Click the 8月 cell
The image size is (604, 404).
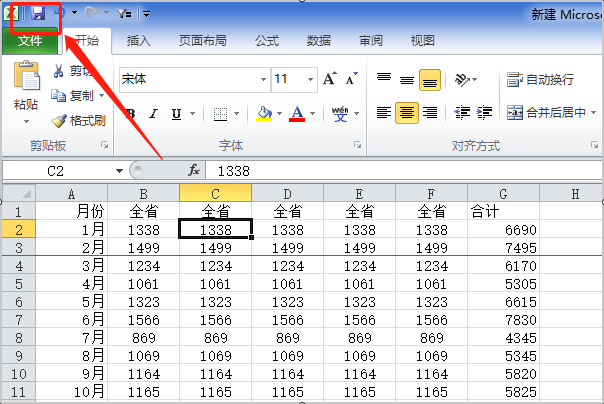71,356
